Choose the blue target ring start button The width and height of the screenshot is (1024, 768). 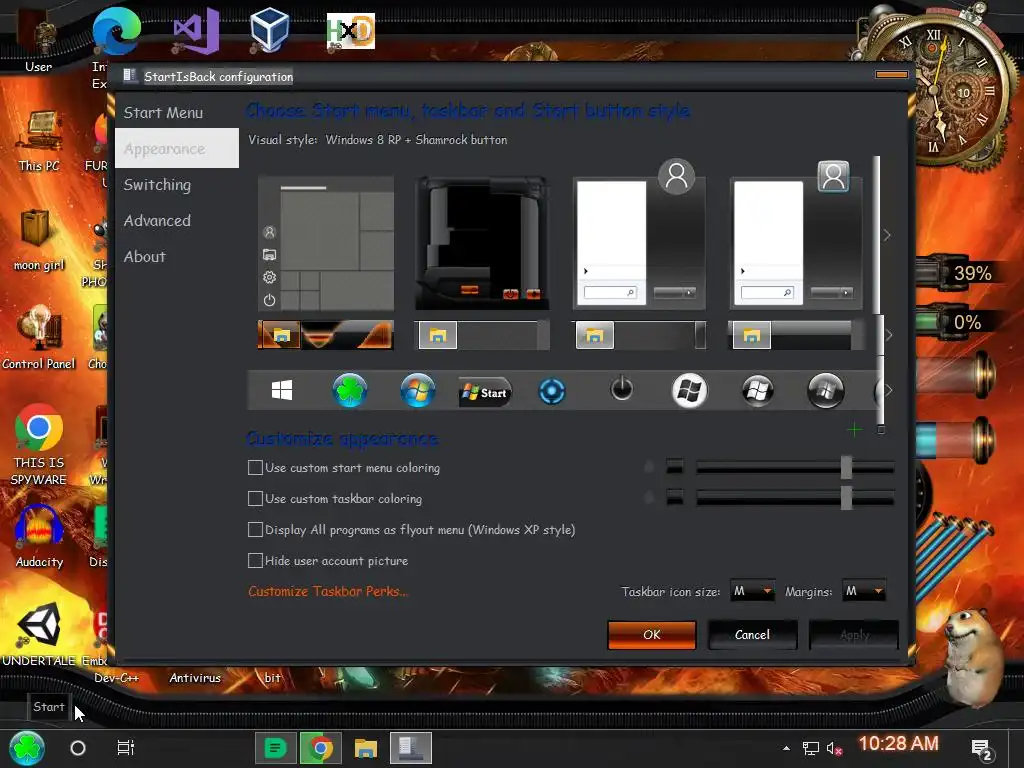552,392
